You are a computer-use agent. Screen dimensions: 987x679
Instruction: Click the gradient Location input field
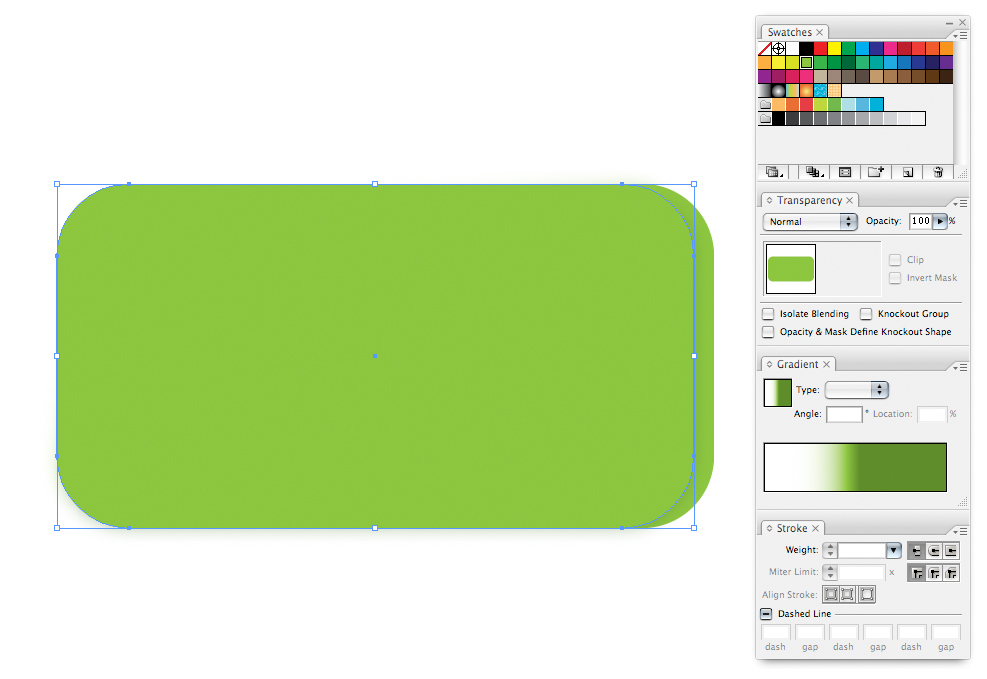[932, 414]
